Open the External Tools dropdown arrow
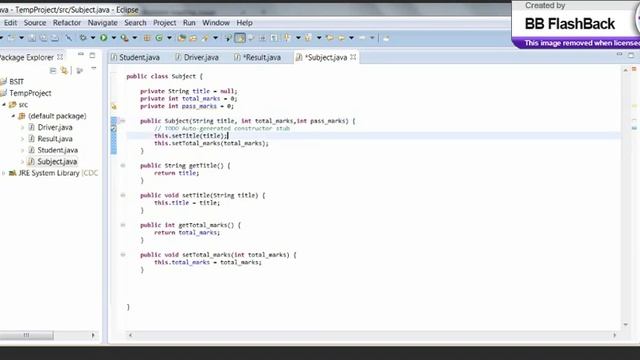Viewport: 640px width, 360px height. click(x=135, y=38)
